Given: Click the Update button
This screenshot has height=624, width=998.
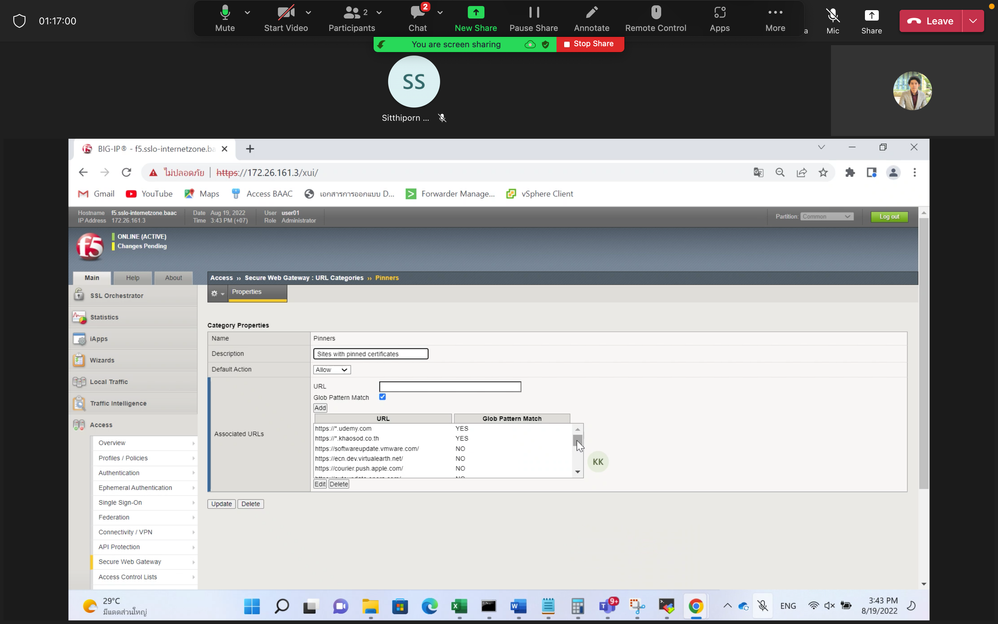Looking at the screenshot, I should [x=221, y=504].
